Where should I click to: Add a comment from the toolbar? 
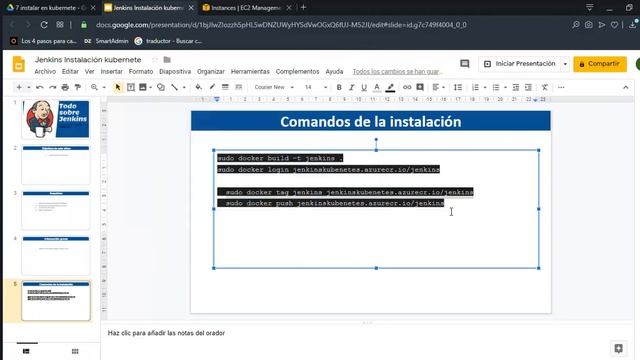coord(420,87)
